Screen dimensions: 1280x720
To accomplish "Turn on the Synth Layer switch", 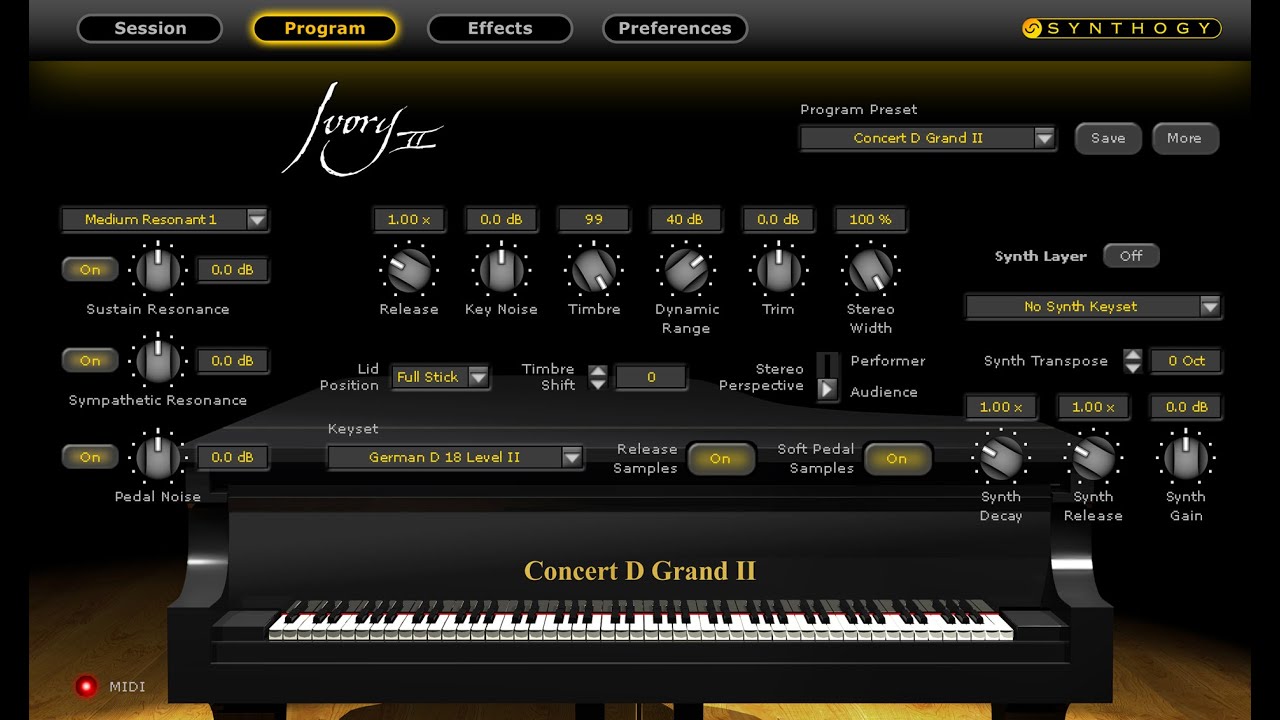I will [x=1131, y=256].
